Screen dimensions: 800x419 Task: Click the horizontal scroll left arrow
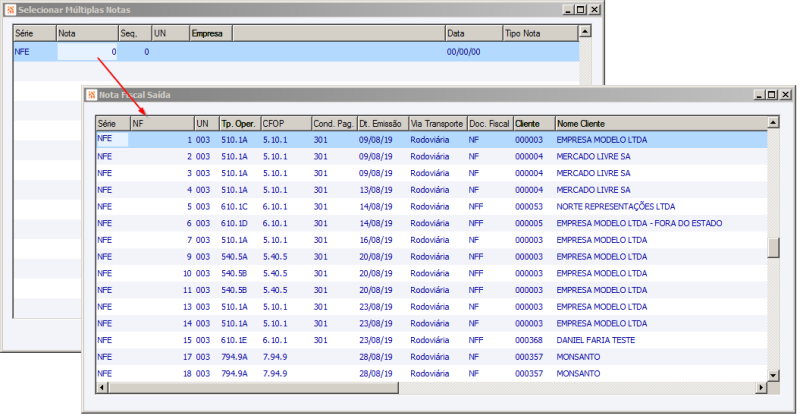(101, 387)
